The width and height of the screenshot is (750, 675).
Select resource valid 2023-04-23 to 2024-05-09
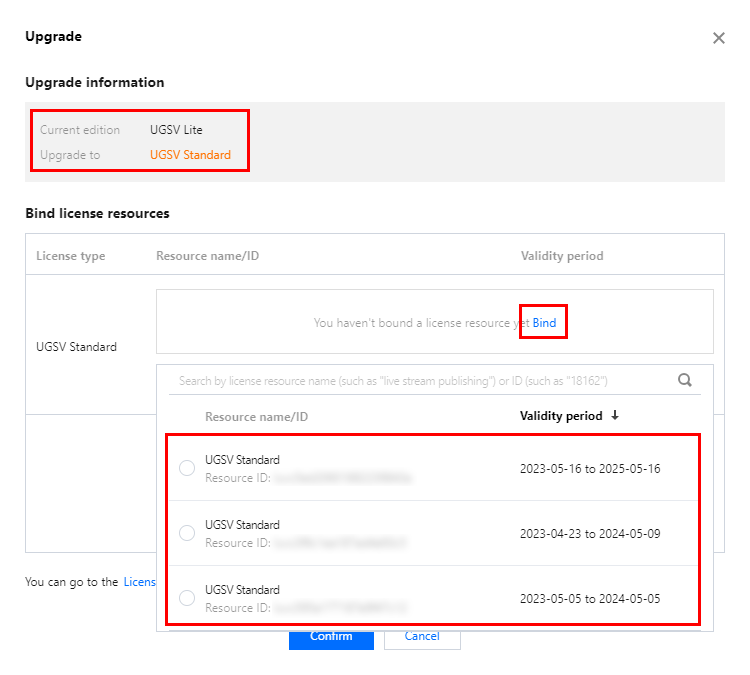pos(187,533)
